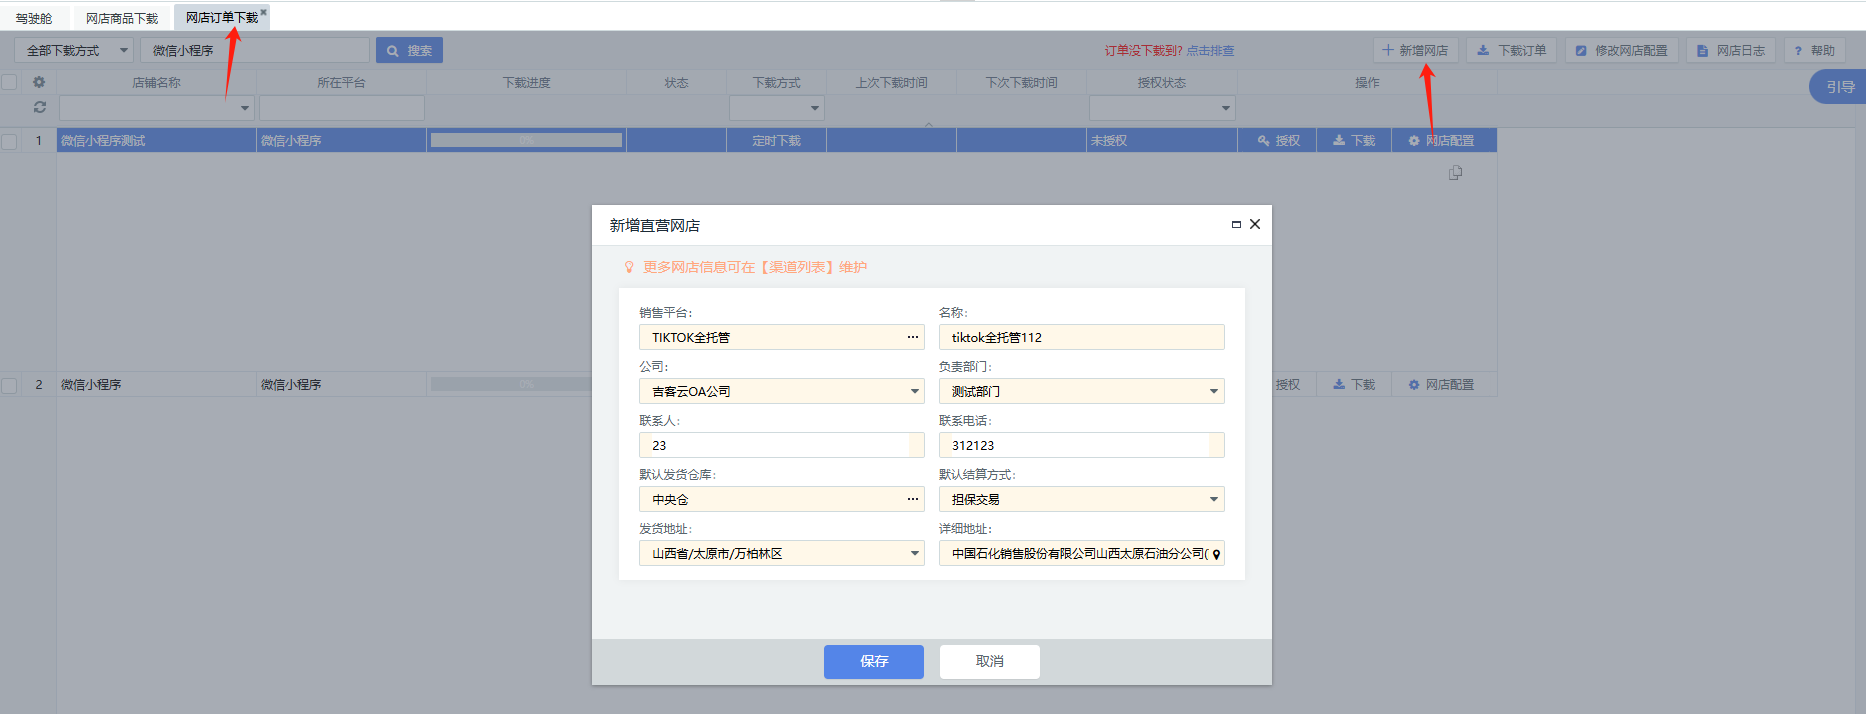1866x714 pixels.
Task: Click the 联系电话 input field
Action: pyautogui.click(x=1082, y=445)
